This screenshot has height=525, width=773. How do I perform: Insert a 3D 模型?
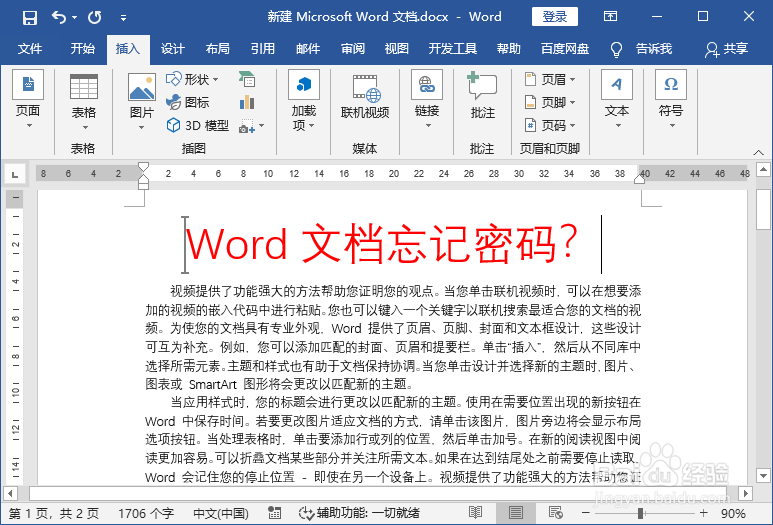click(198, 125)
